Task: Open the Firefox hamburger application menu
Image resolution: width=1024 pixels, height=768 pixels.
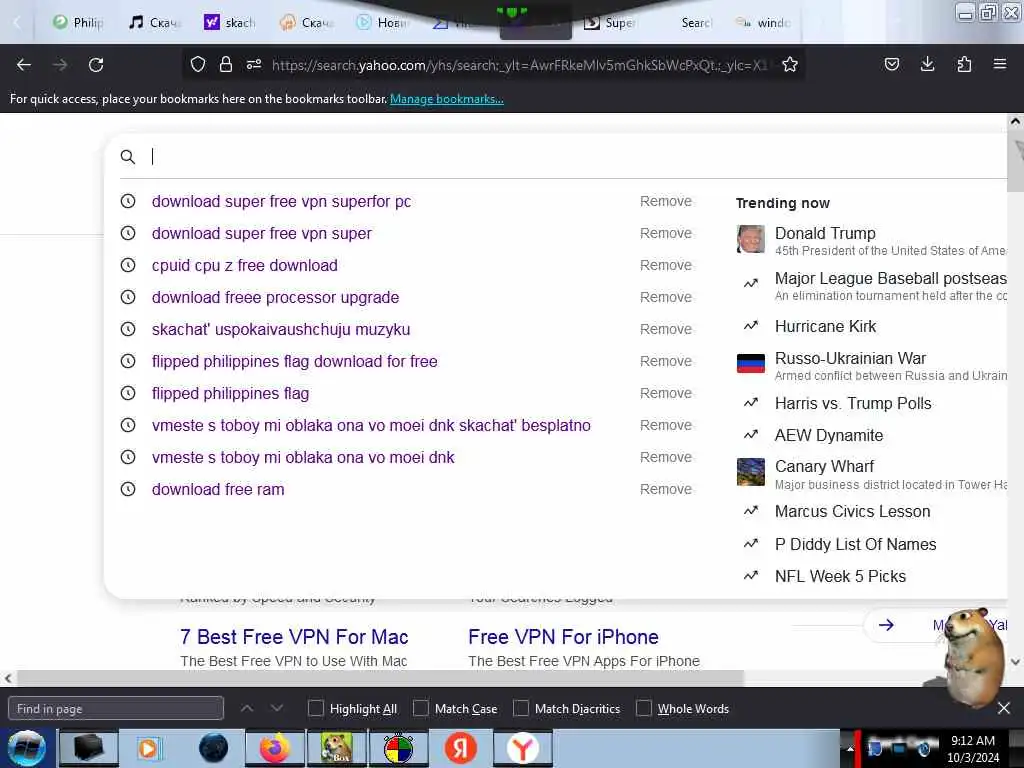Action: 1000,64
